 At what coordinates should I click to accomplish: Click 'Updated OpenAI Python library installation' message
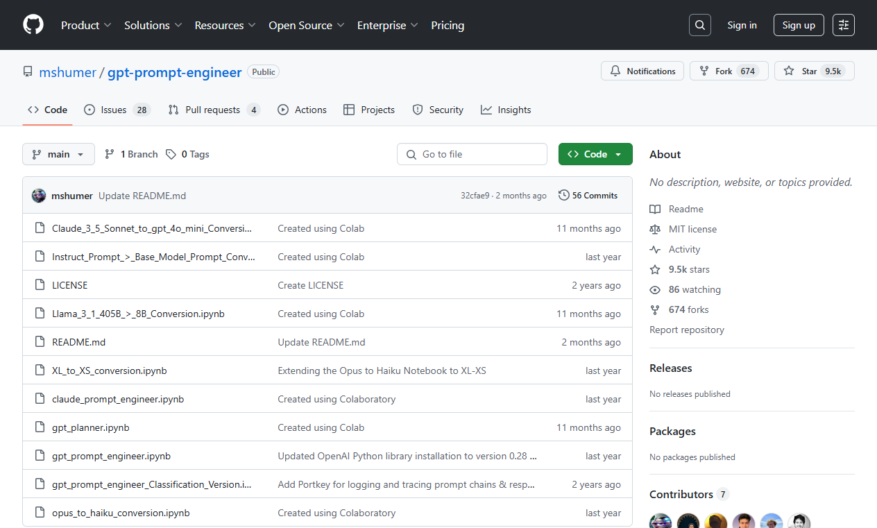(407, 455)
